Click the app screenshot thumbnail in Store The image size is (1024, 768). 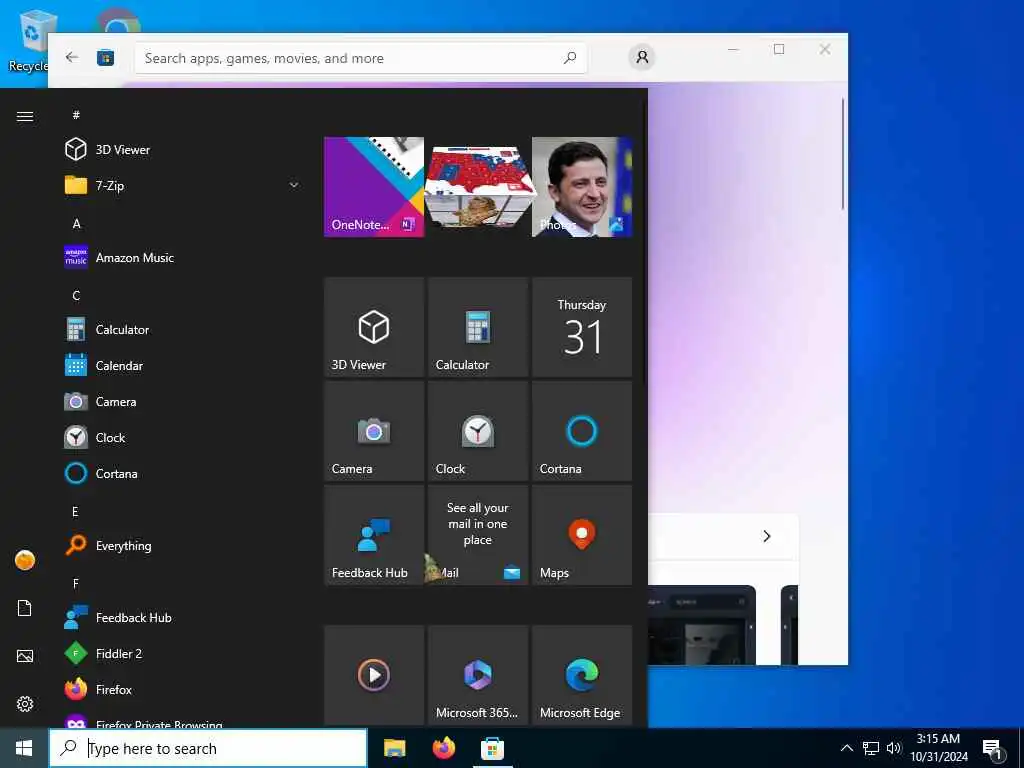pos(701,625)
